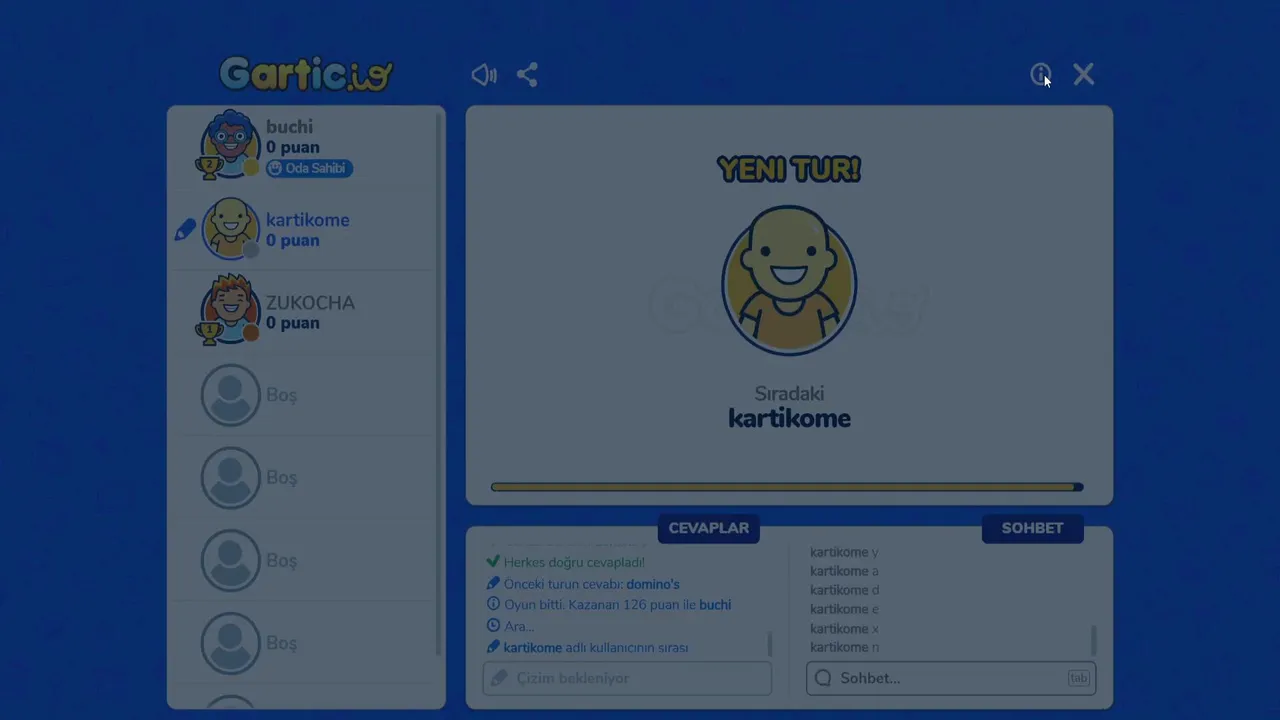Click the first empty Boş slot
Viewport: 1280px width, 720px height.
coord(305,395)
